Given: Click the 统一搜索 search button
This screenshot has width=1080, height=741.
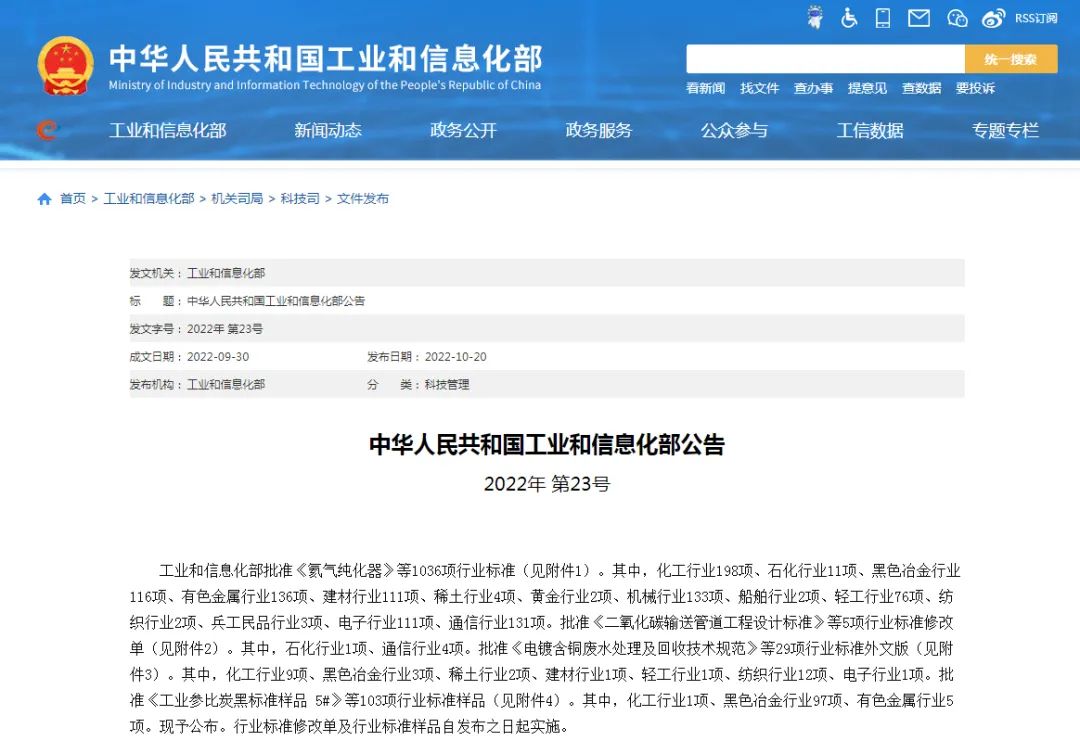Looking at the screenshot, I should 1010,59.
